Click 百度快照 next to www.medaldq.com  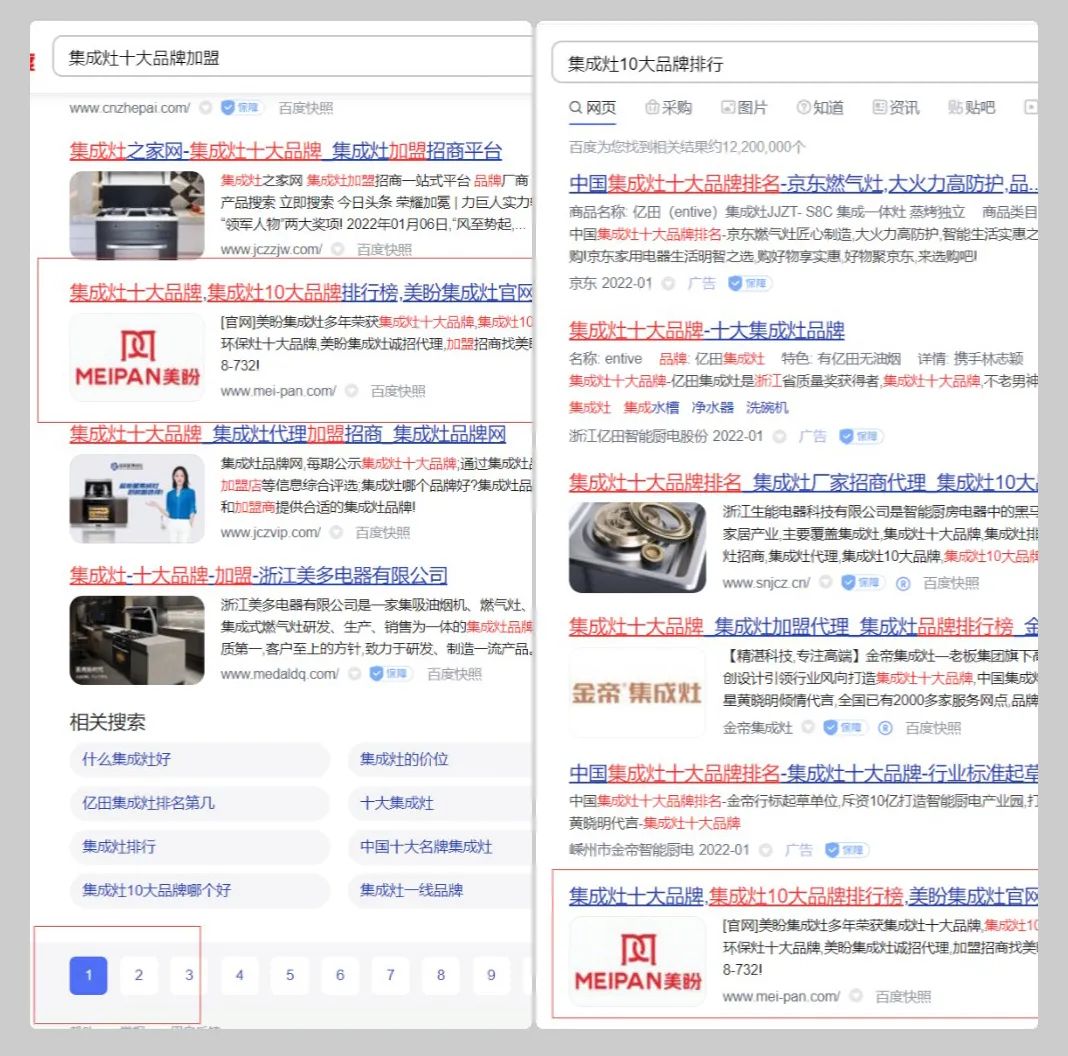click(x=454, y=674)
